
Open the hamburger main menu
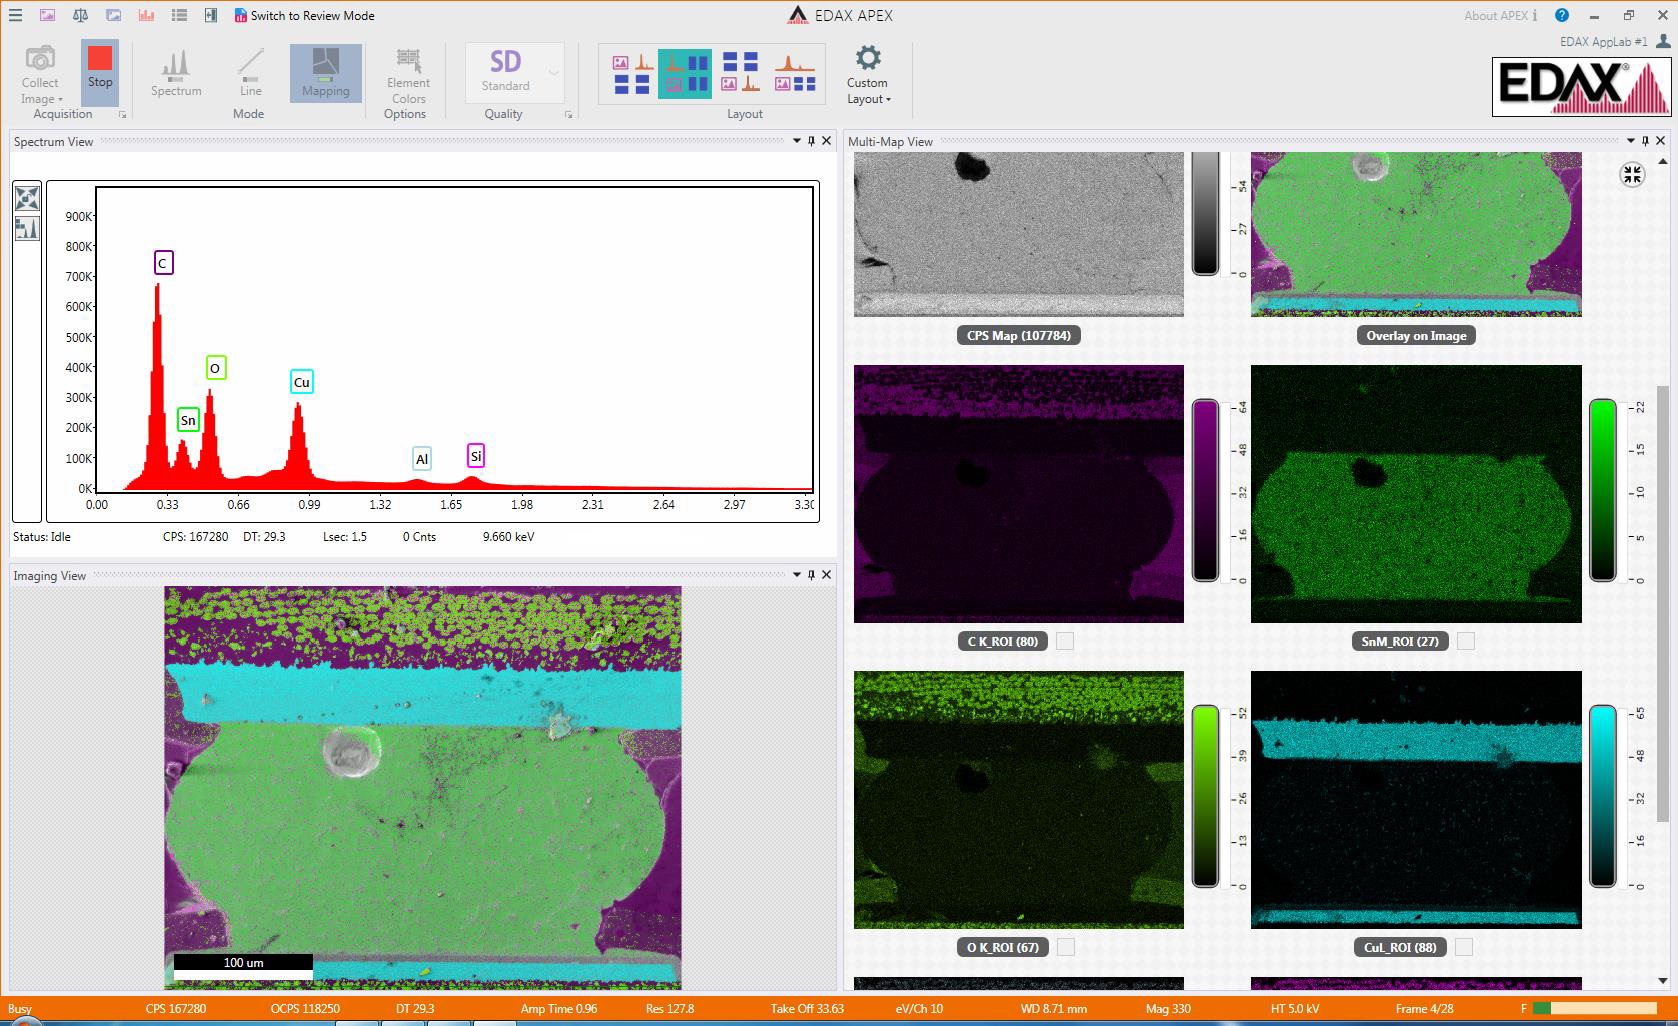point(15,16)
